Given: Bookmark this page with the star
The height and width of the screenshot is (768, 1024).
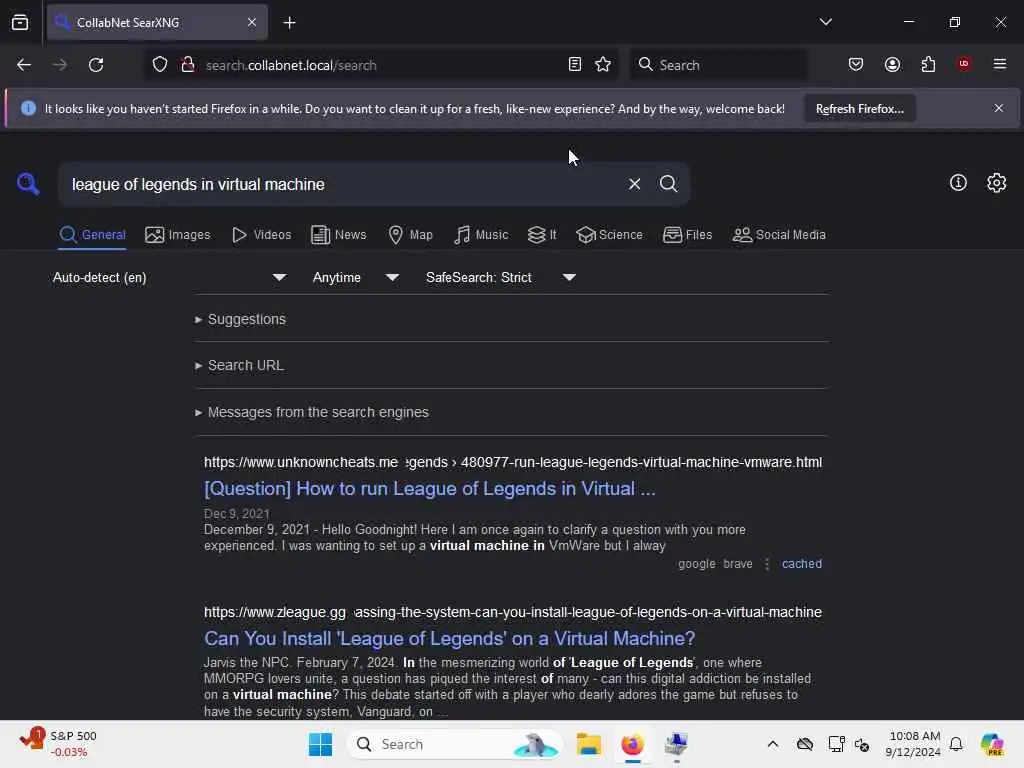Looking at the screenshot, I should click(603, 64).
